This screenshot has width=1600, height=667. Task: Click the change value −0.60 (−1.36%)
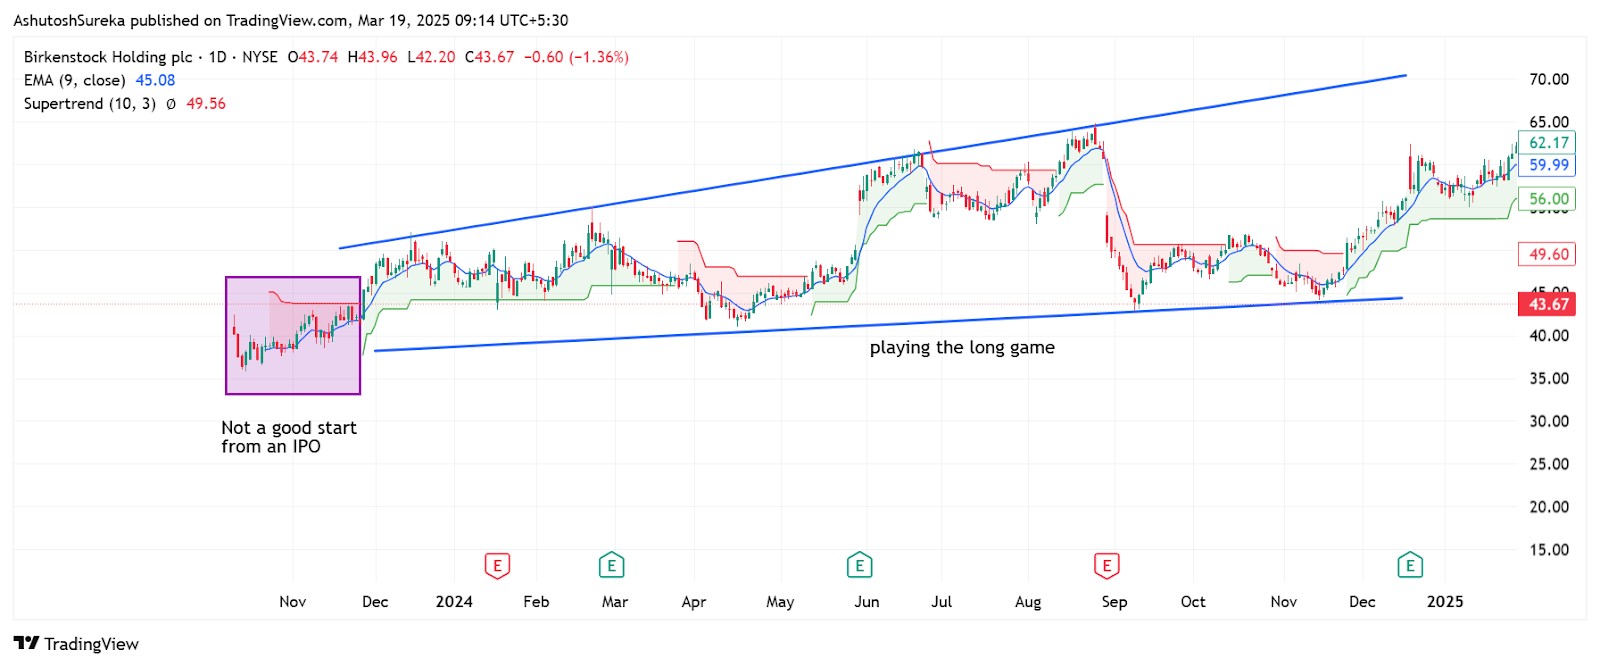pos(576,57)
